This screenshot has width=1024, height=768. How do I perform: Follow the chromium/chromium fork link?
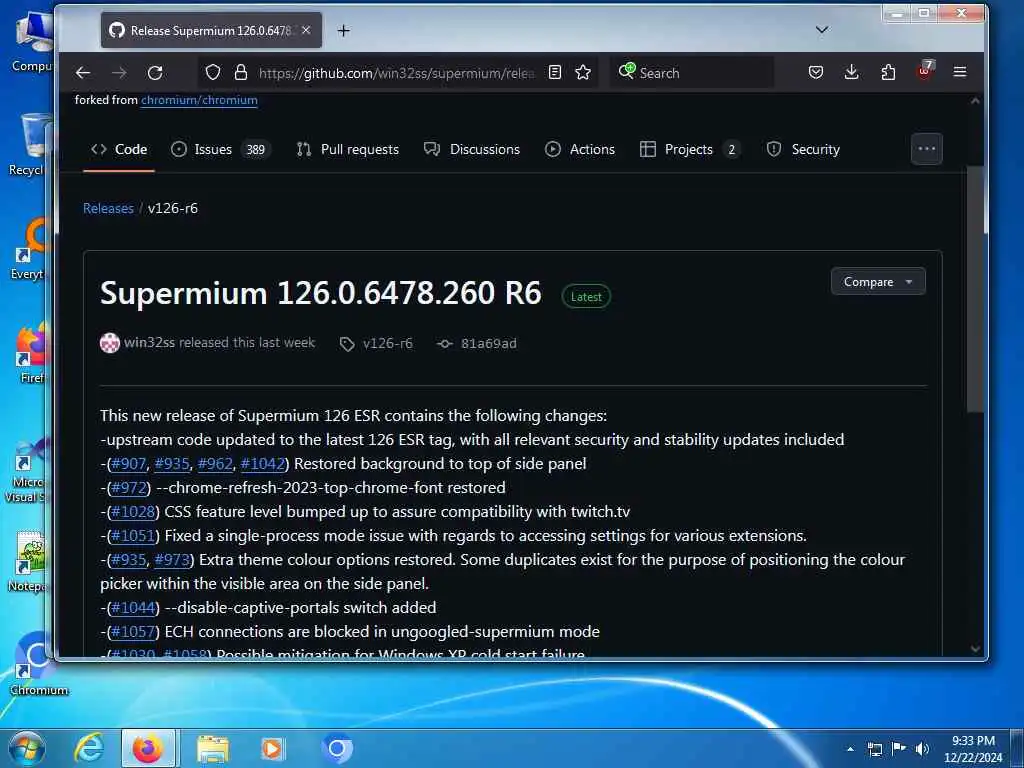pyautogui.click(x=199, y=100)
